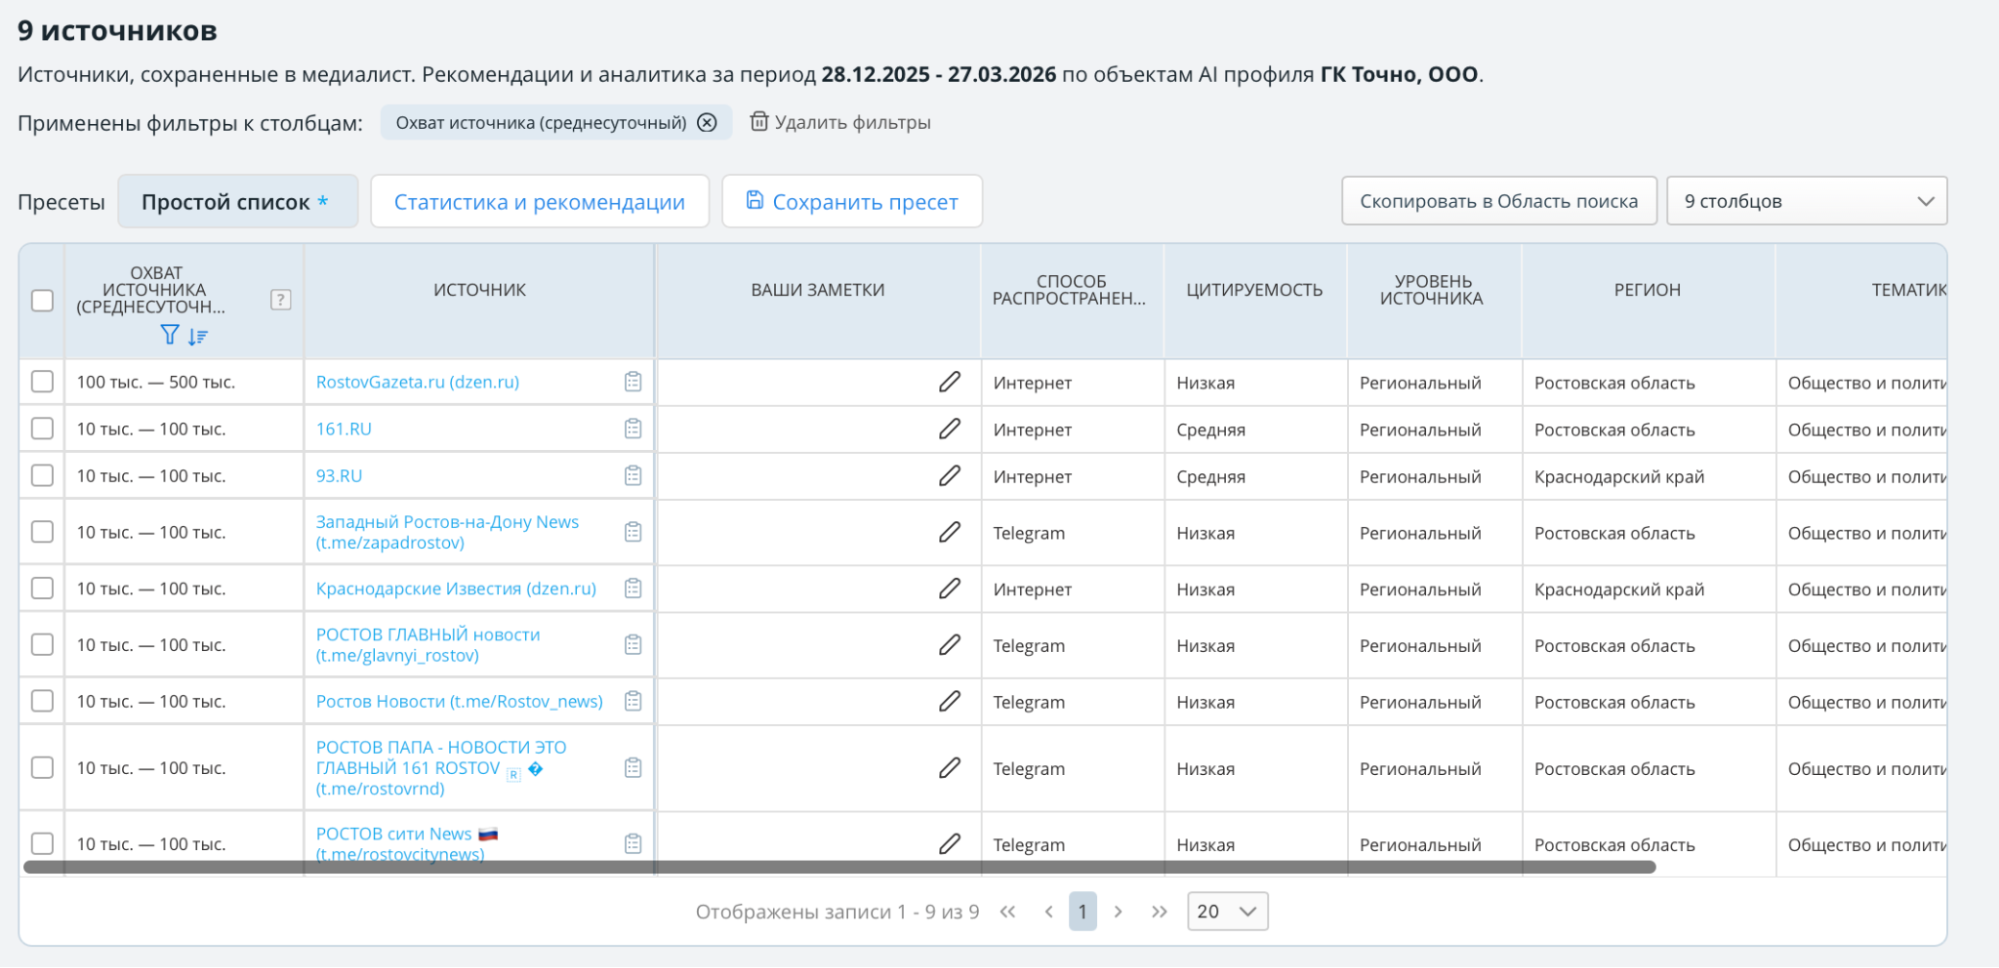
Task: Click the filter funnel icon in Охват column
Action: tap(169, 336)
